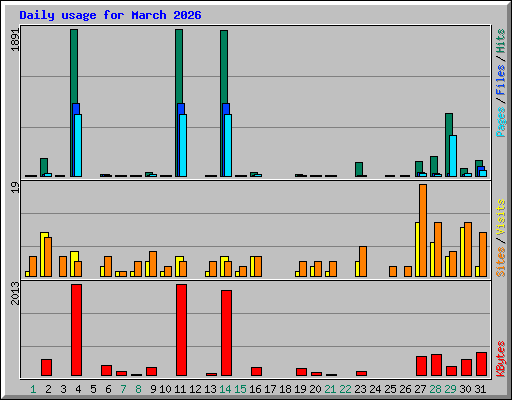Click the red KBytes bar for day 11
The height and width of the screenshot is (400, 512).
[181, 330]
